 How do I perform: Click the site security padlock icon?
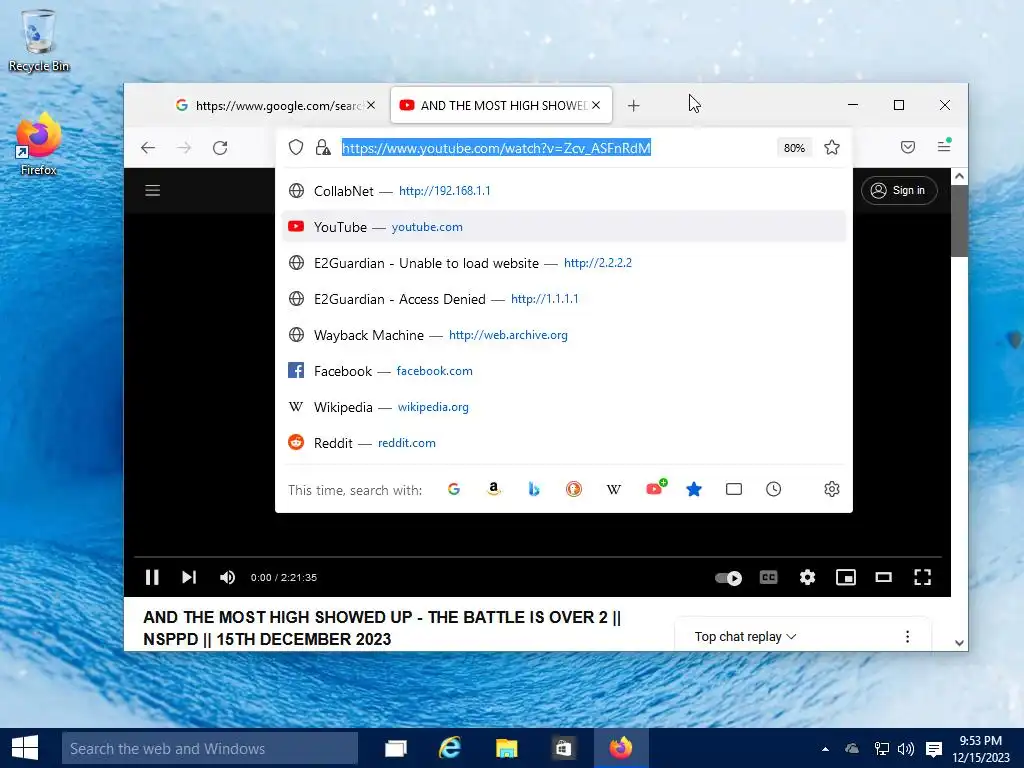[323, 148]
